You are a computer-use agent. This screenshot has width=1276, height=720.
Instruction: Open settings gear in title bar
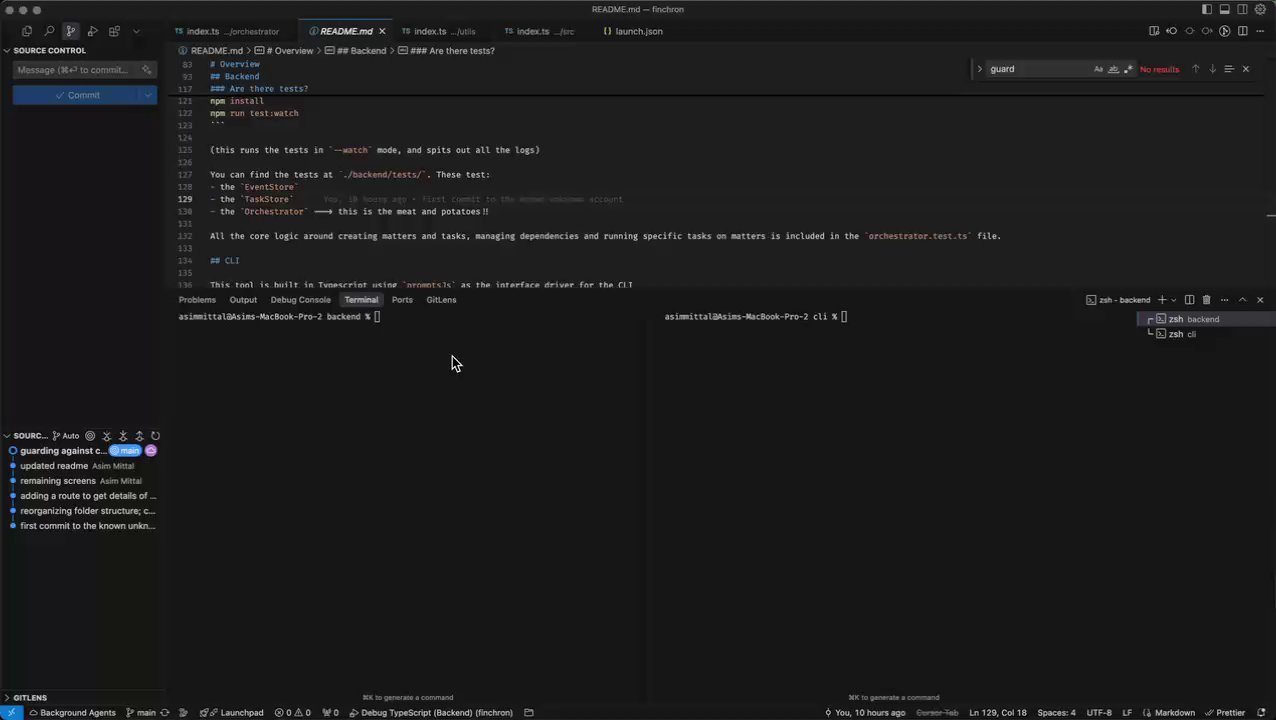click(1260, 9)
